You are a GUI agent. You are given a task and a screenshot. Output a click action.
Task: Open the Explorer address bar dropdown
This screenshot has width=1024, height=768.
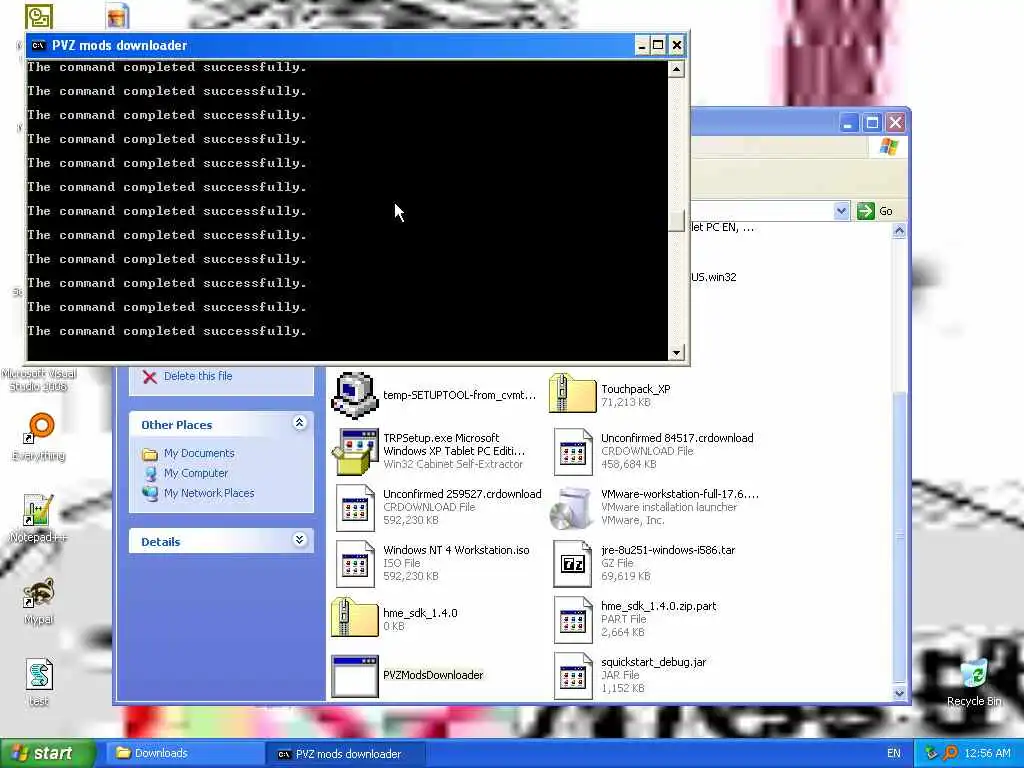(x=841, y=211)
